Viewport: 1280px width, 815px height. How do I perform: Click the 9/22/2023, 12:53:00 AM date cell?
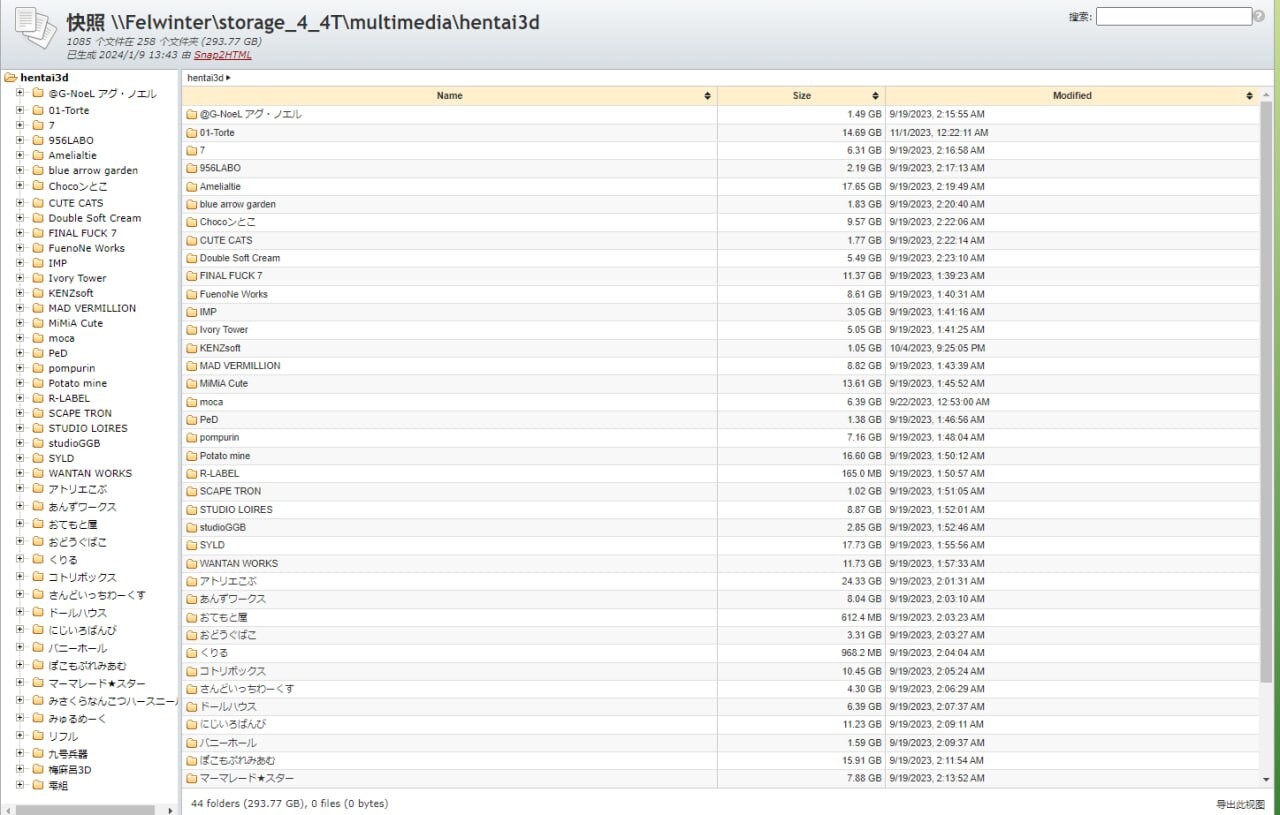(939, 402)
